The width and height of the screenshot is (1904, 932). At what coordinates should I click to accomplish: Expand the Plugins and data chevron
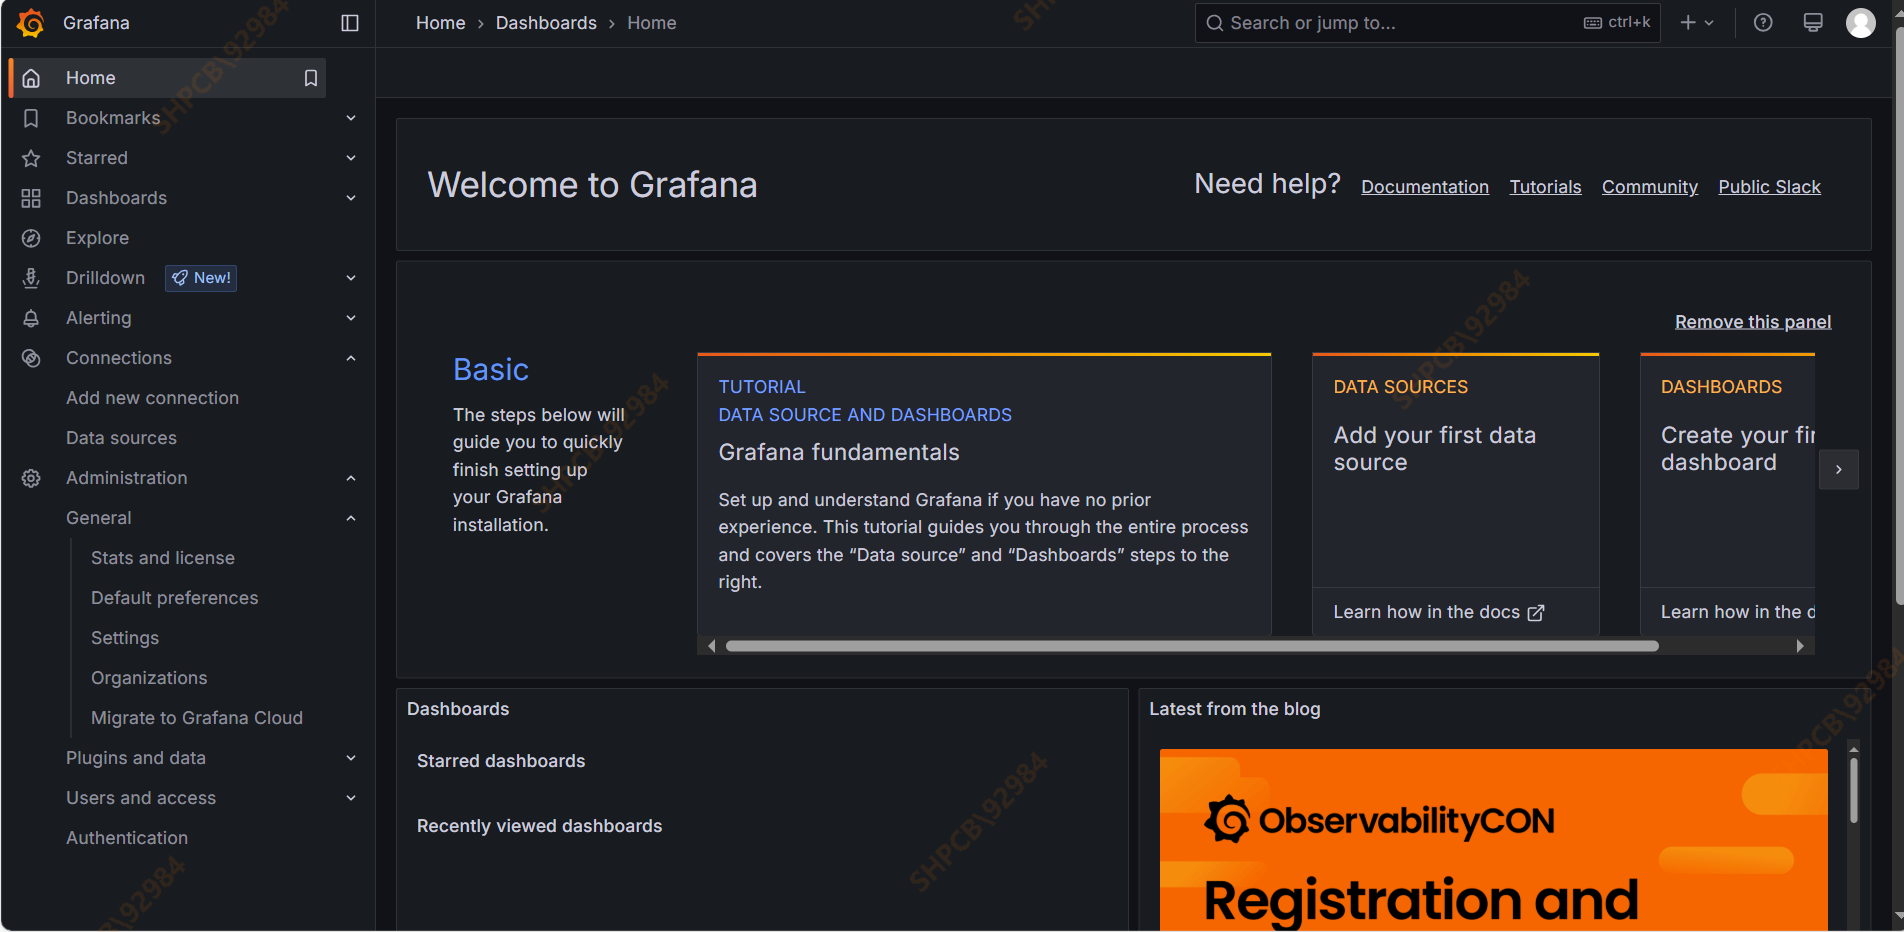click(351, 758)
